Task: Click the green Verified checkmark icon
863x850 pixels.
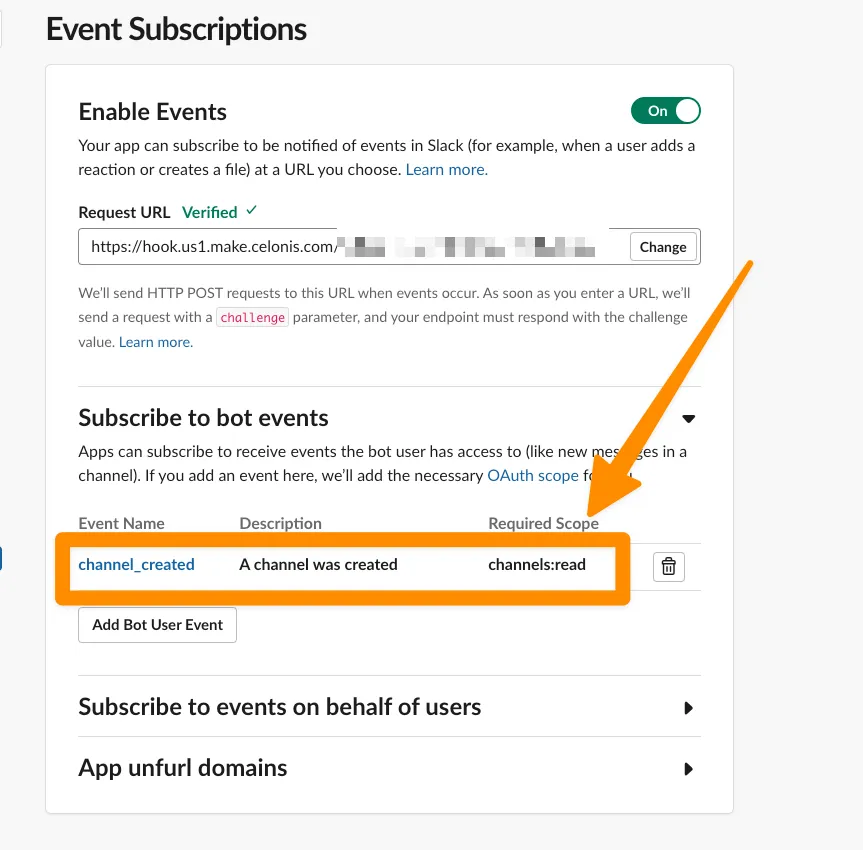Action: pos(251,211)
